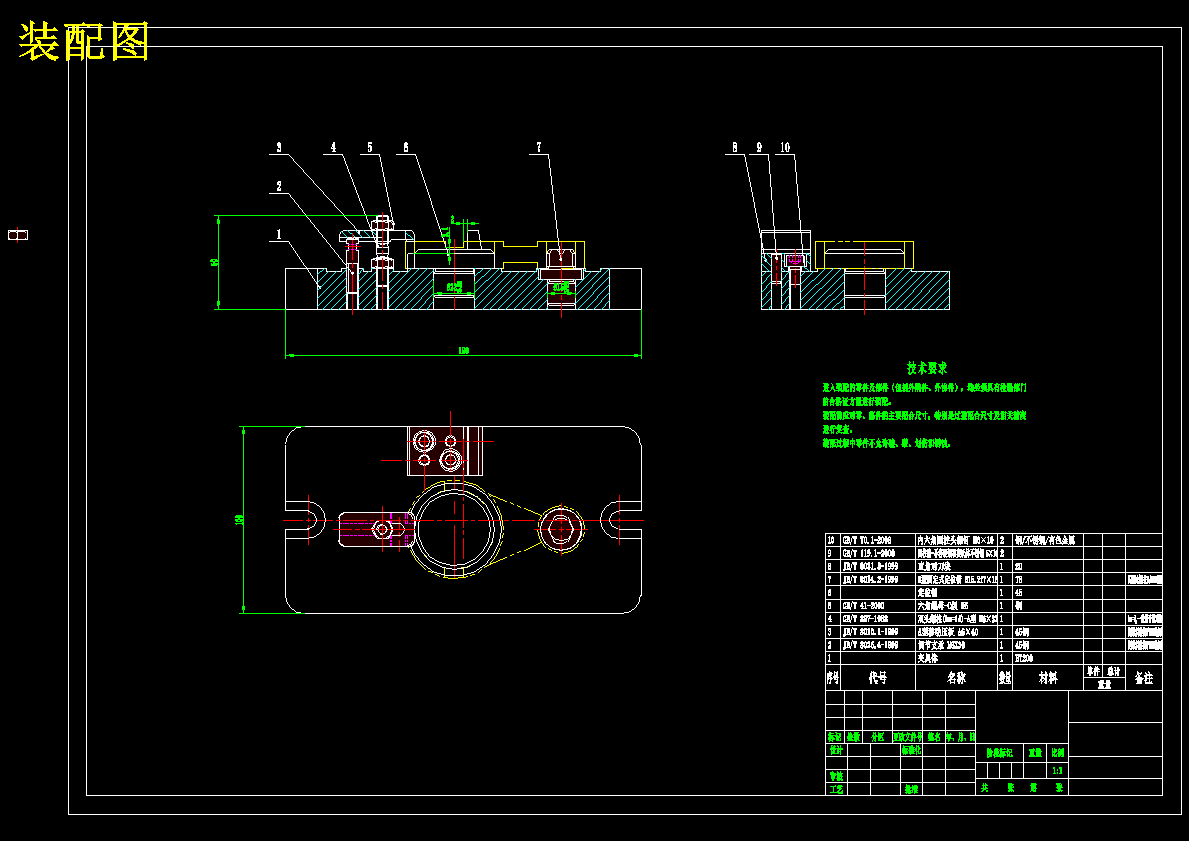Image resolution: width=1189 pixels, height=841 pixels.
Task: Select the 工艺 label in title block
Action: click(x=836, y=789)
